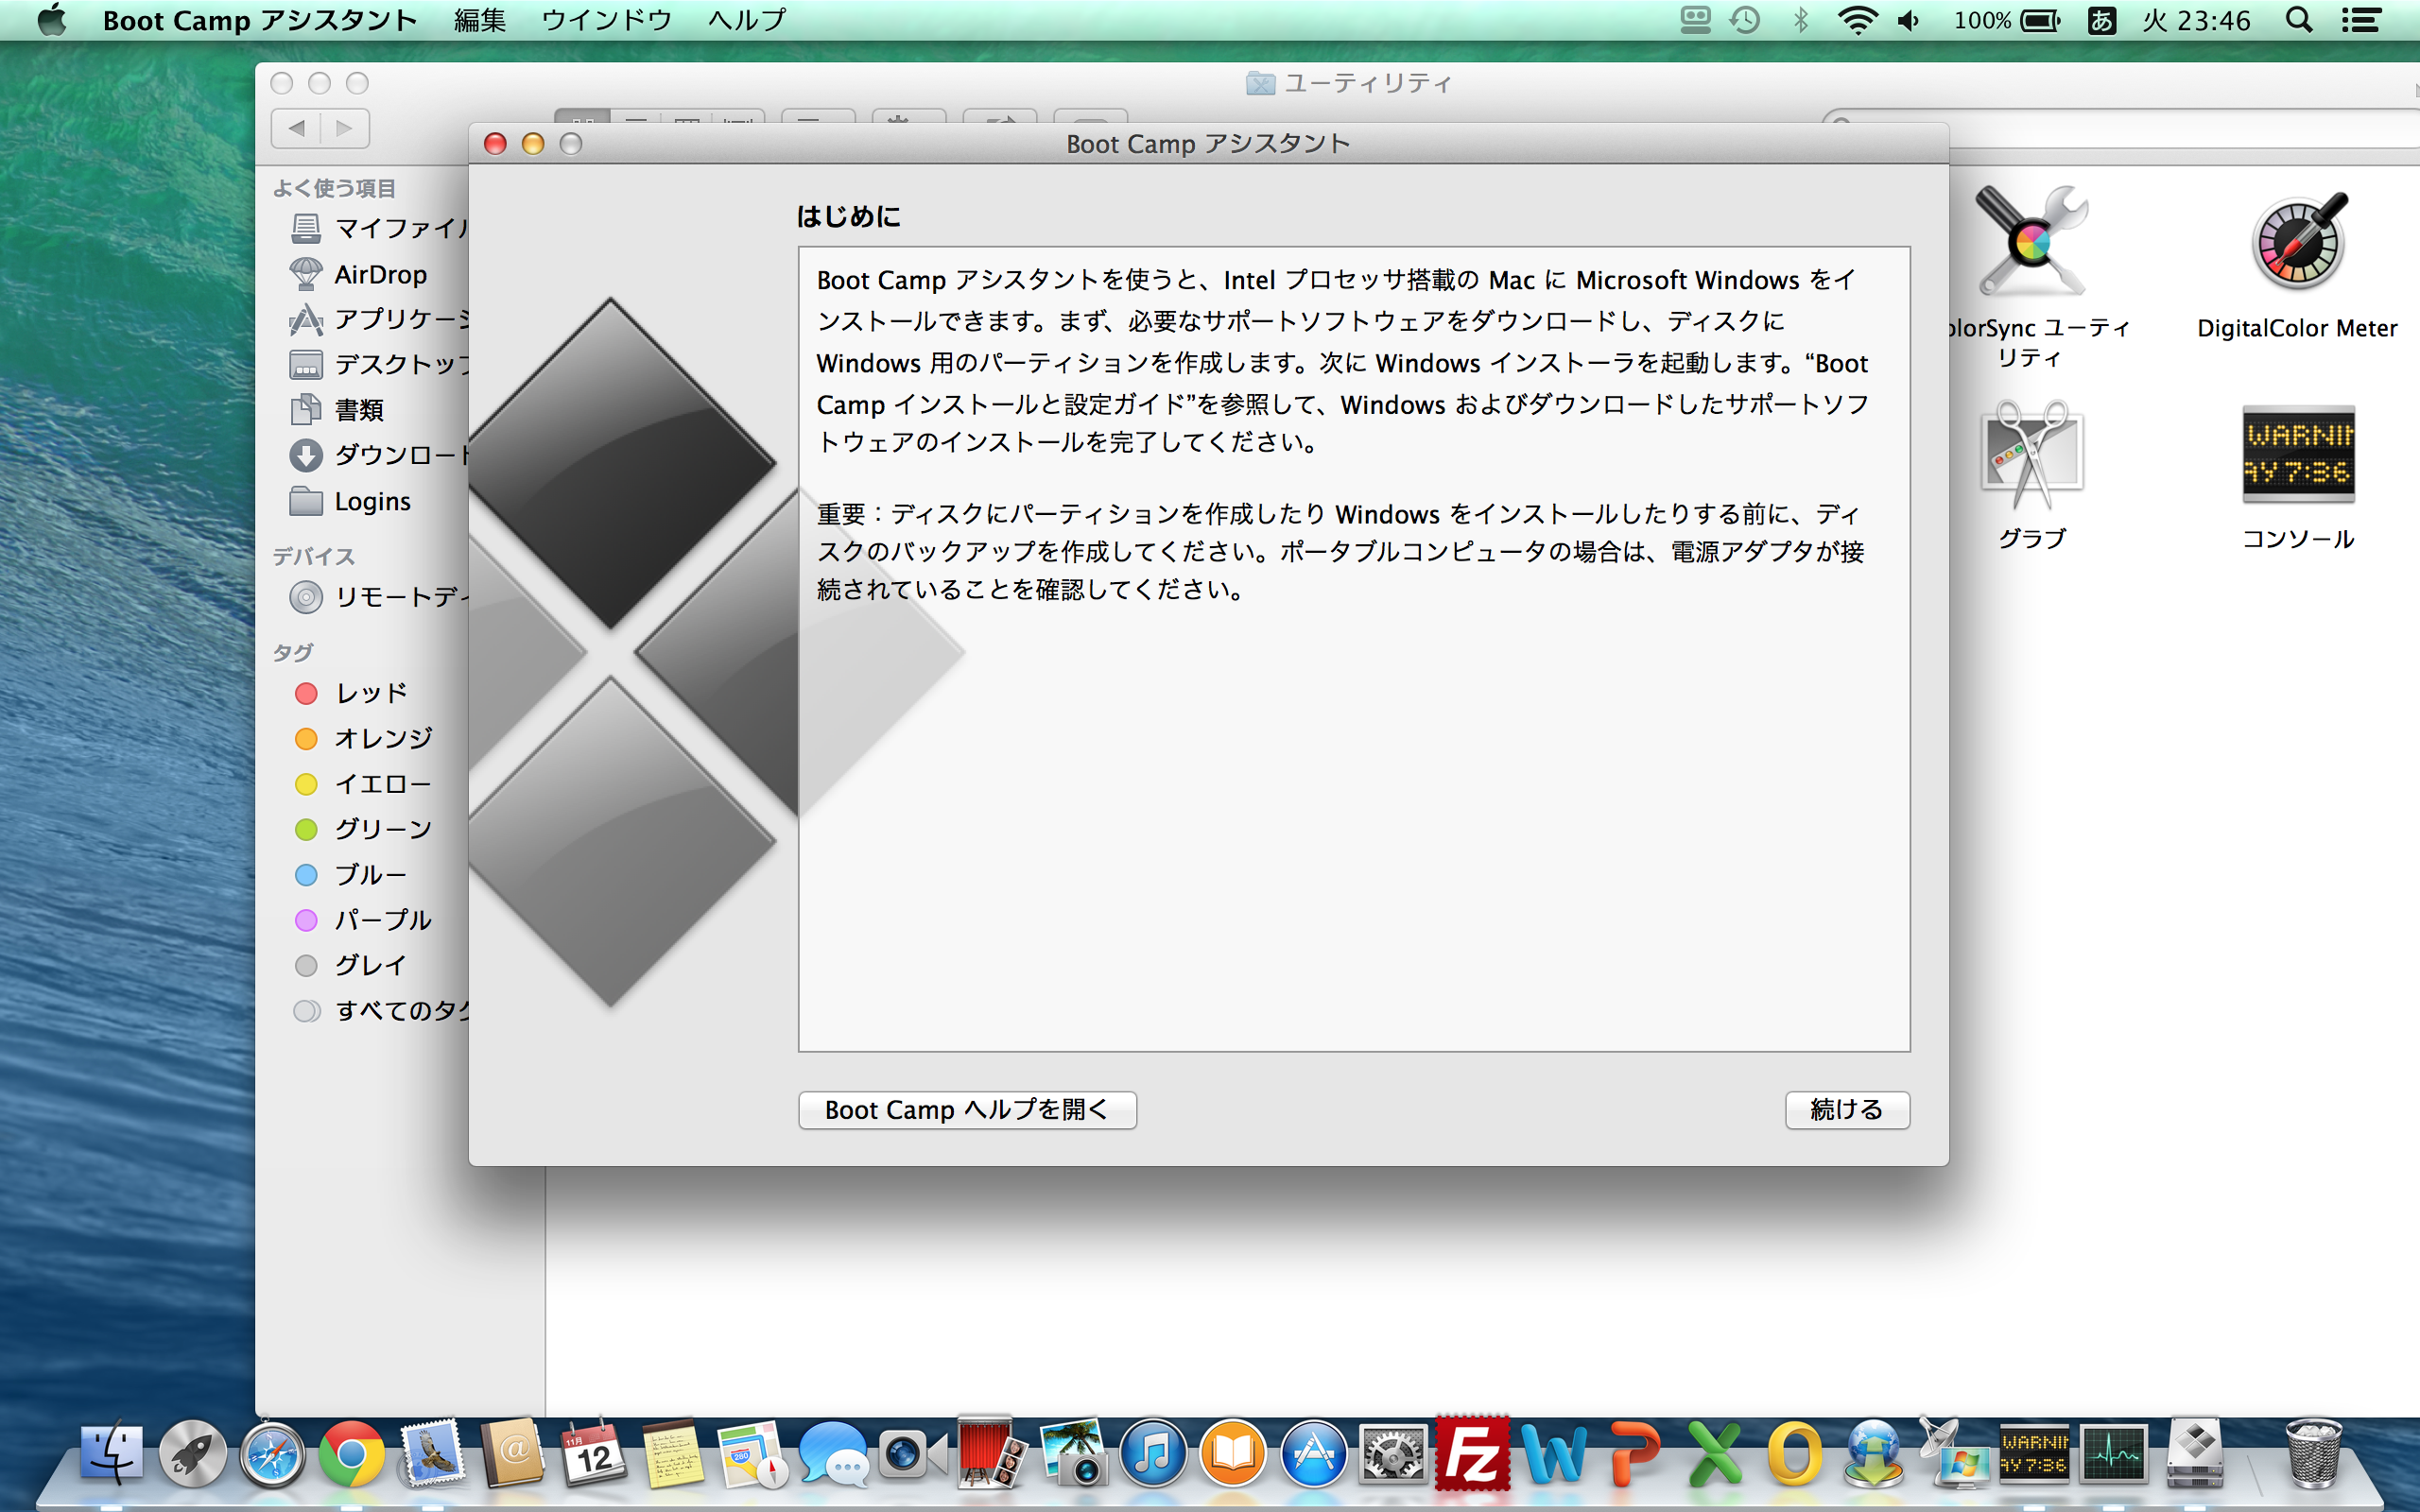Select the レッド red tag

370,693
